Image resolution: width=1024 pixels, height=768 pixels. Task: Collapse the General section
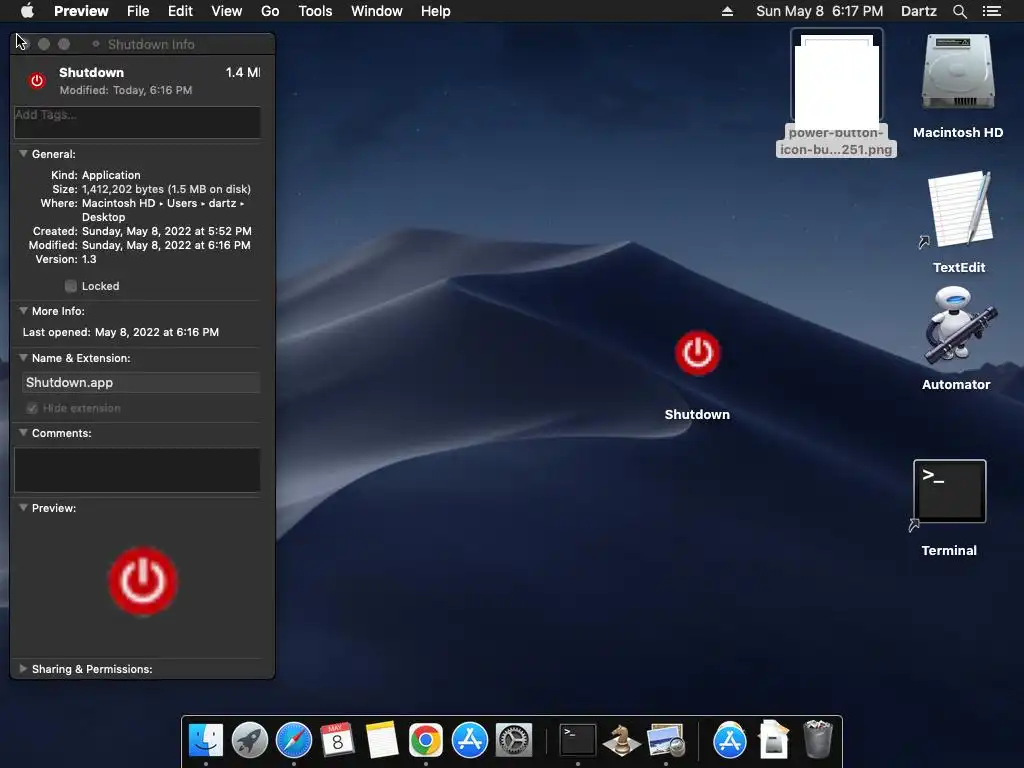click(24, 154)
